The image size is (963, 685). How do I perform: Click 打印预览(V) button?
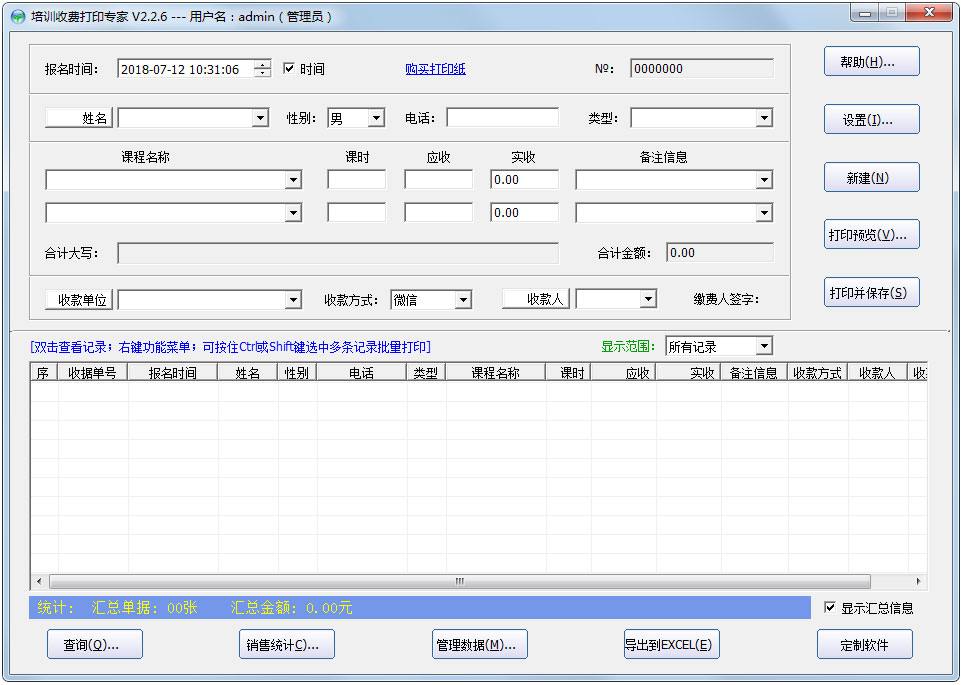pos(871,235)
